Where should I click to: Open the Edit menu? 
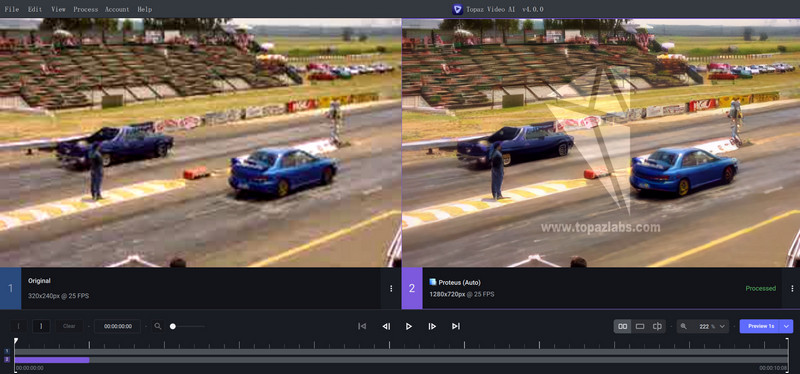pos(35,9)
